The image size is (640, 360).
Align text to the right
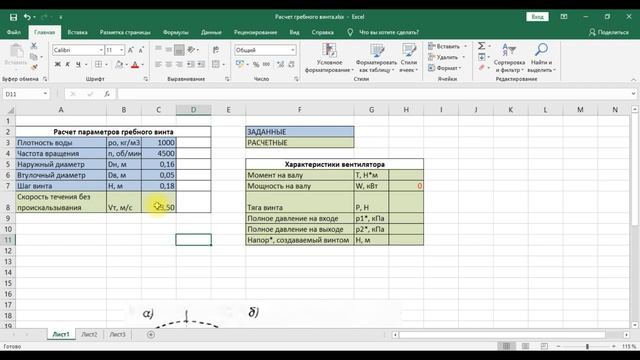click(x=179, y=64)
